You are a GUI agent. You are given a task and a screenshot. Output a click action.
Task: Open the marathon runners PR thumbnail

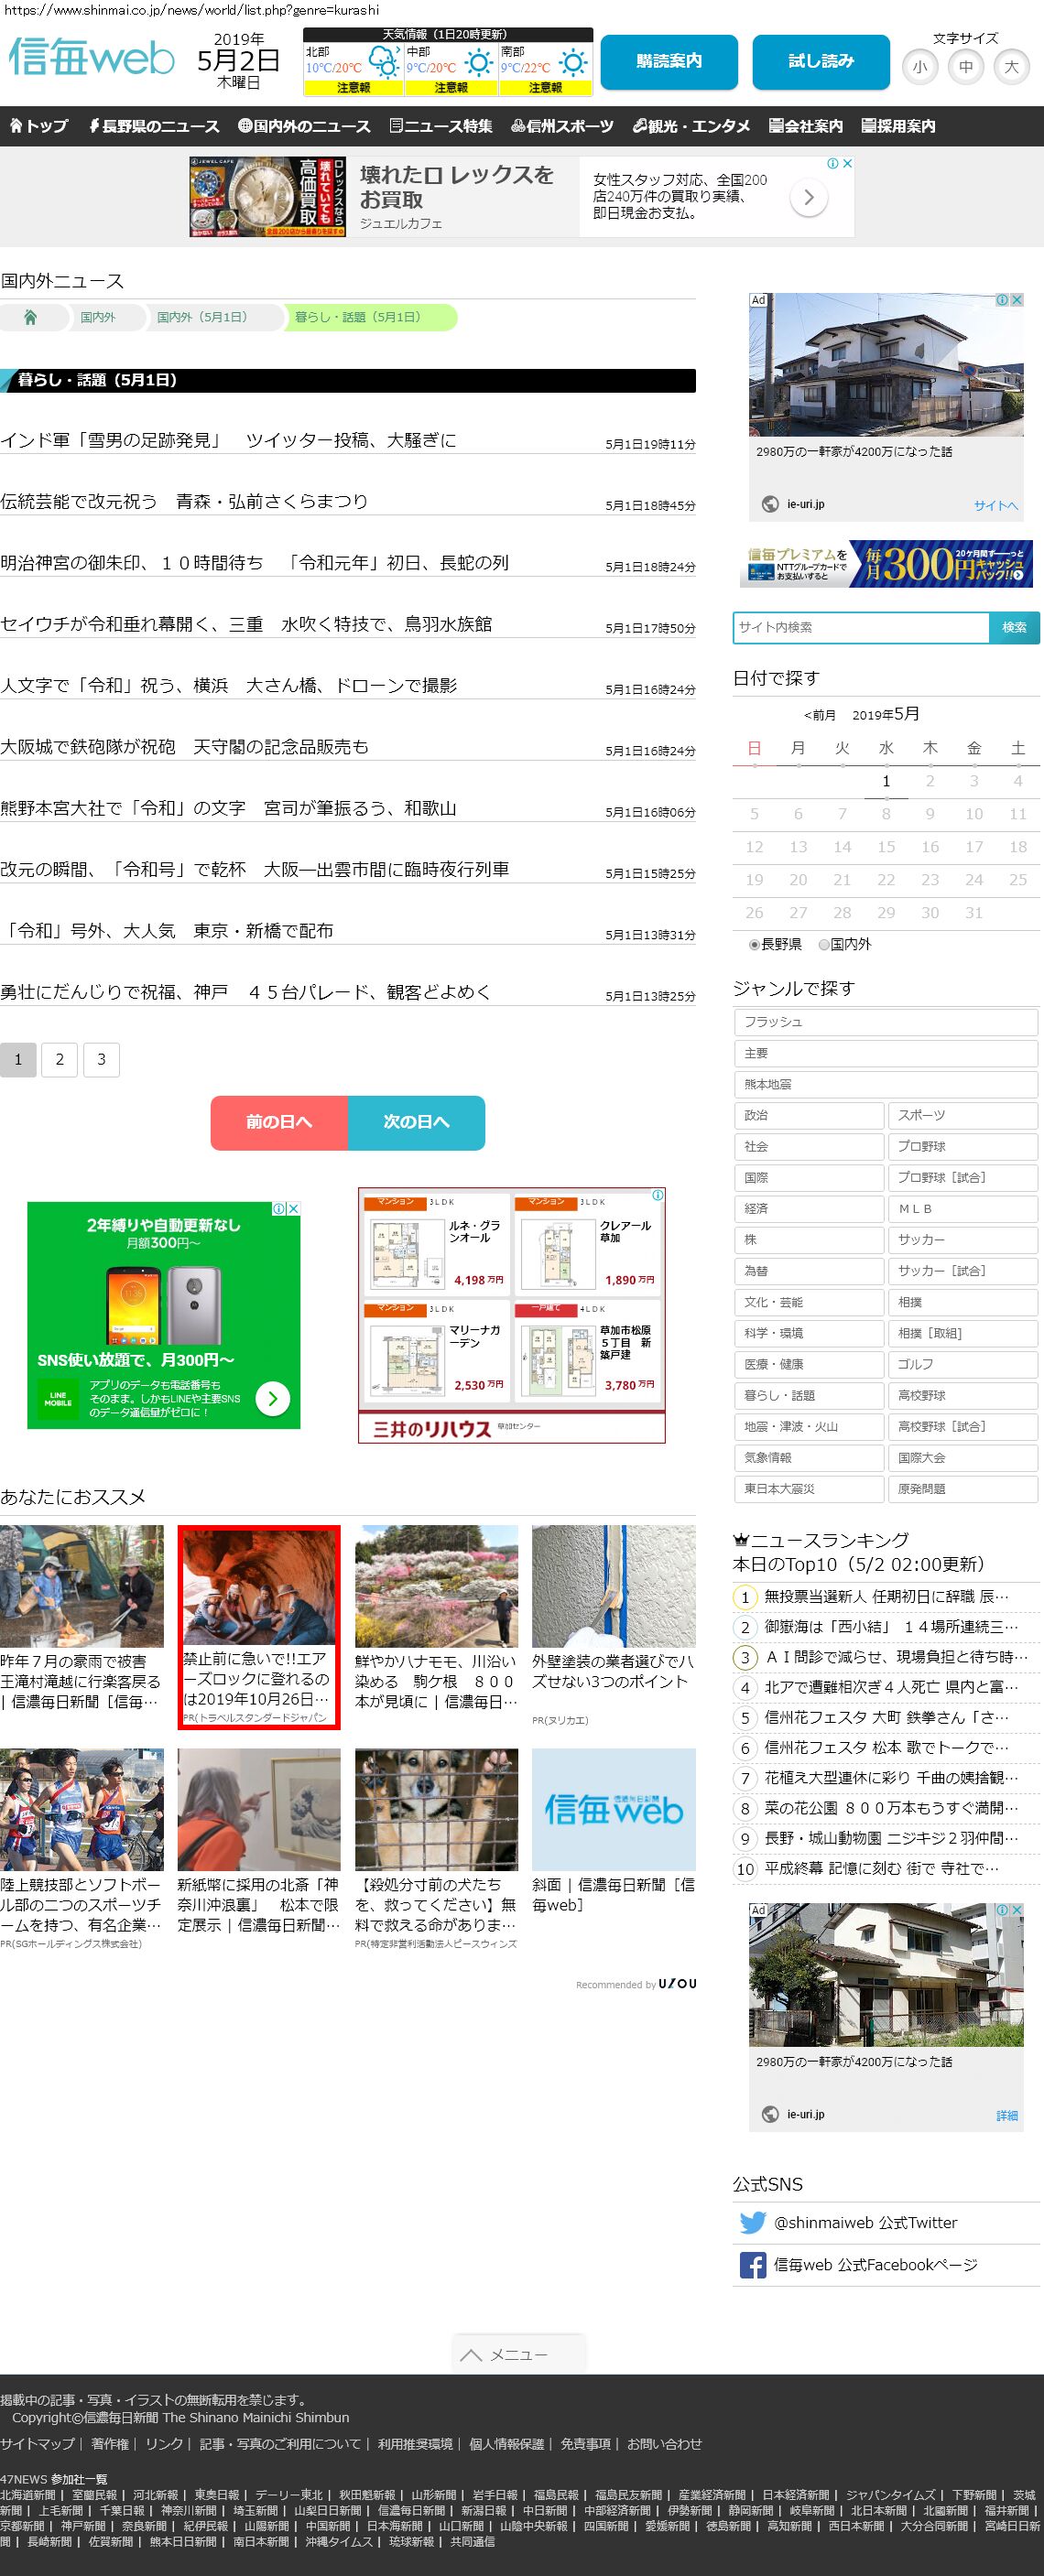point(82,1809)
